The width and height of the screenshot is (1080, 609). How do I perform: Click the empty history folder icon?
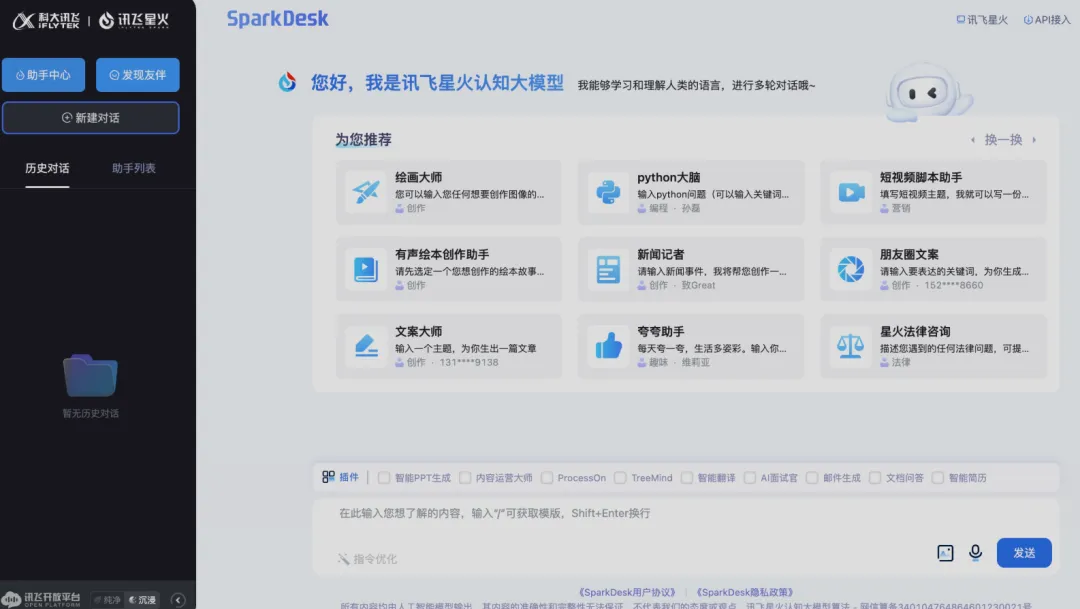[90, 375]
